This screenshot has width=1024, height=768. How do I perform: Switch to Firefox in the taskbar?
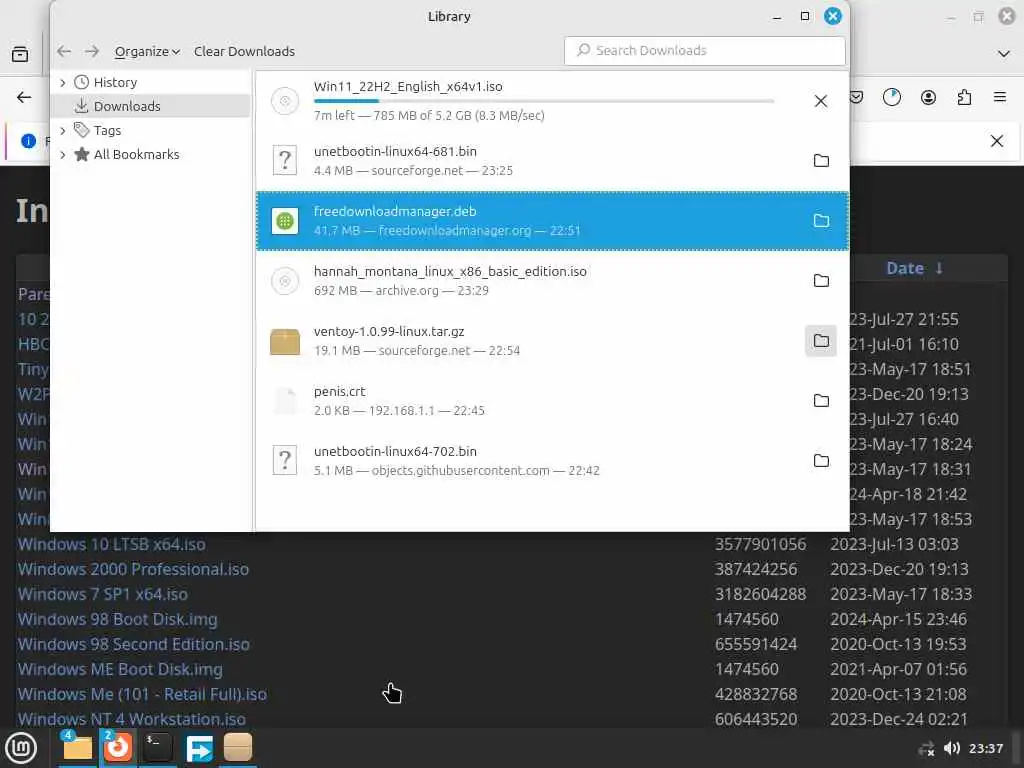coord(118,748)
